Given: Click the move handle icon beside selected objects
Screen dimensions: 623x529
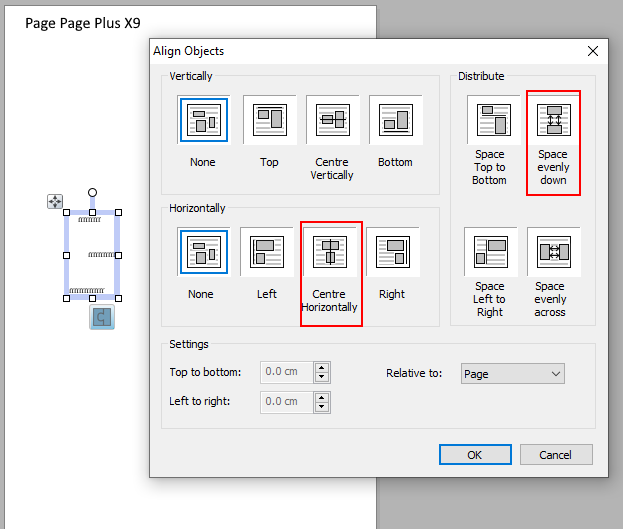Looking at the screenshot, I should click(x=55, y=202).
